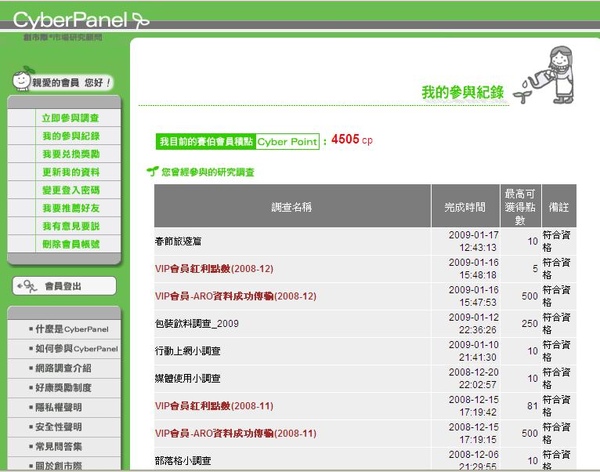Screen dimensions: 600x472
Task: Click sprout icon beside 您曾經參與的研究調查
Action: (153, 171)
